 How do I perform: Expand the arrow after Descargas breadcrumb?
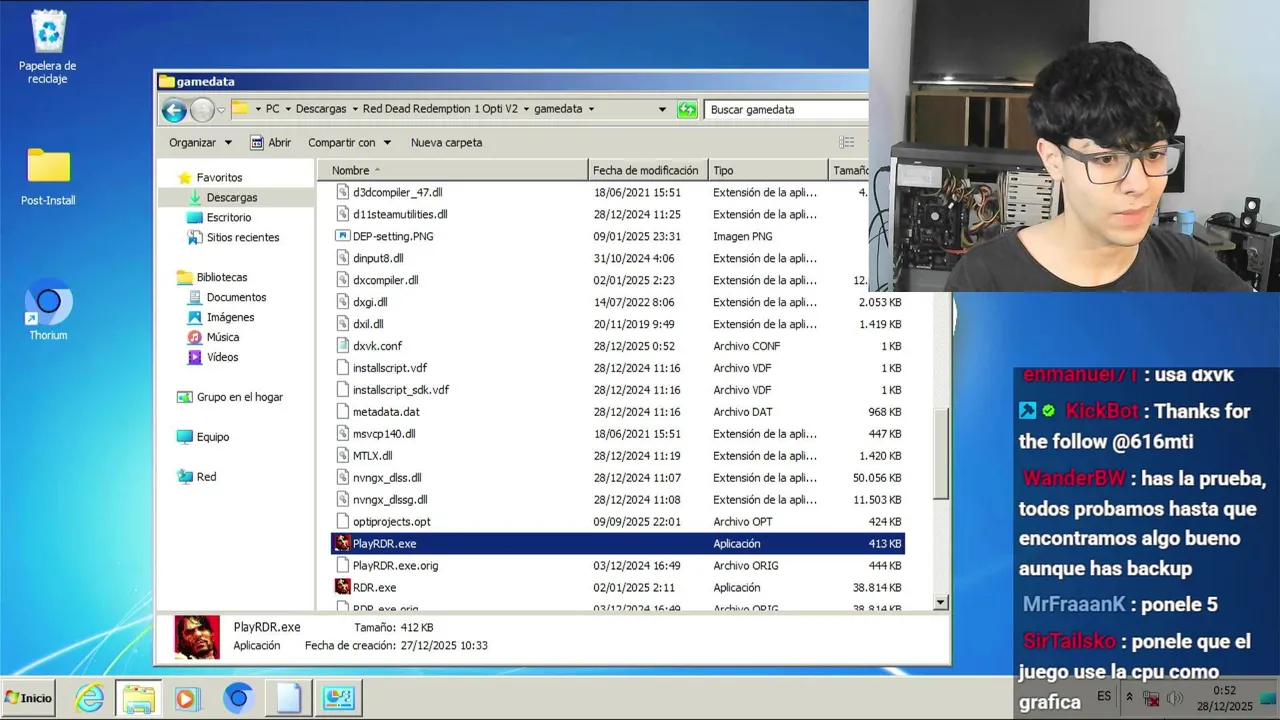point(355,109)
